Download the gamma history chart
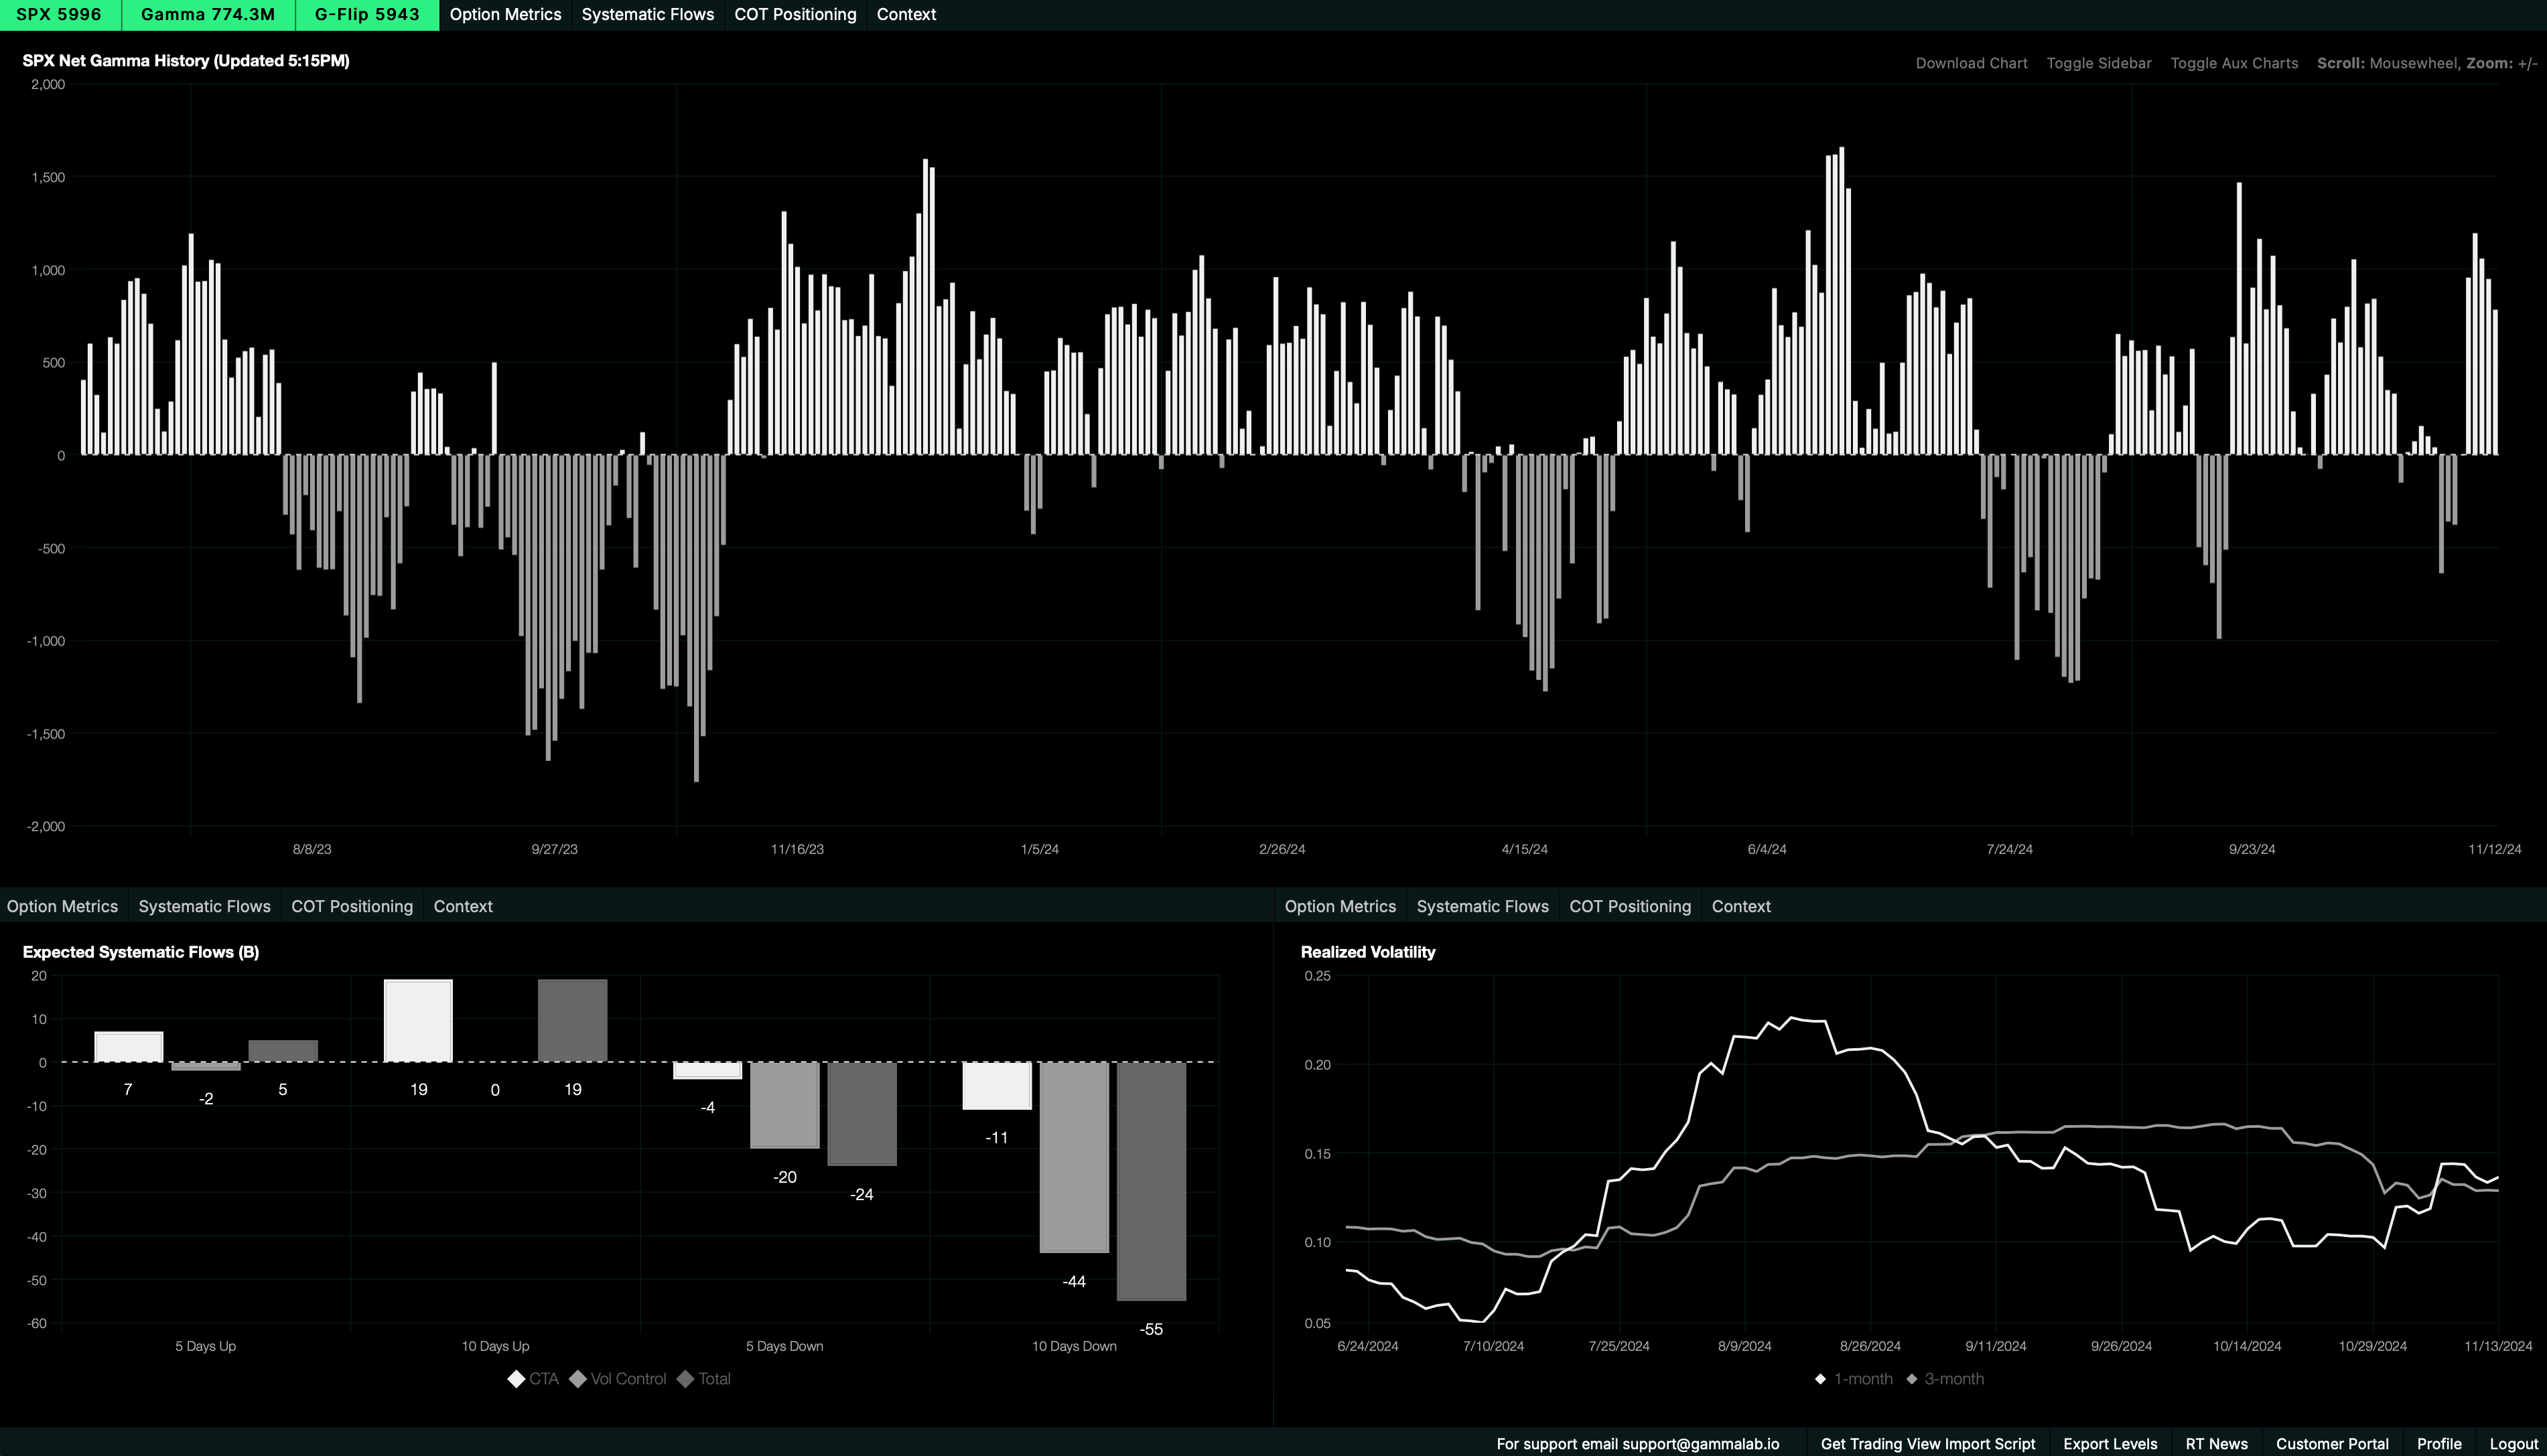Viewport: 2547px width, 1456px height. 1971,63
